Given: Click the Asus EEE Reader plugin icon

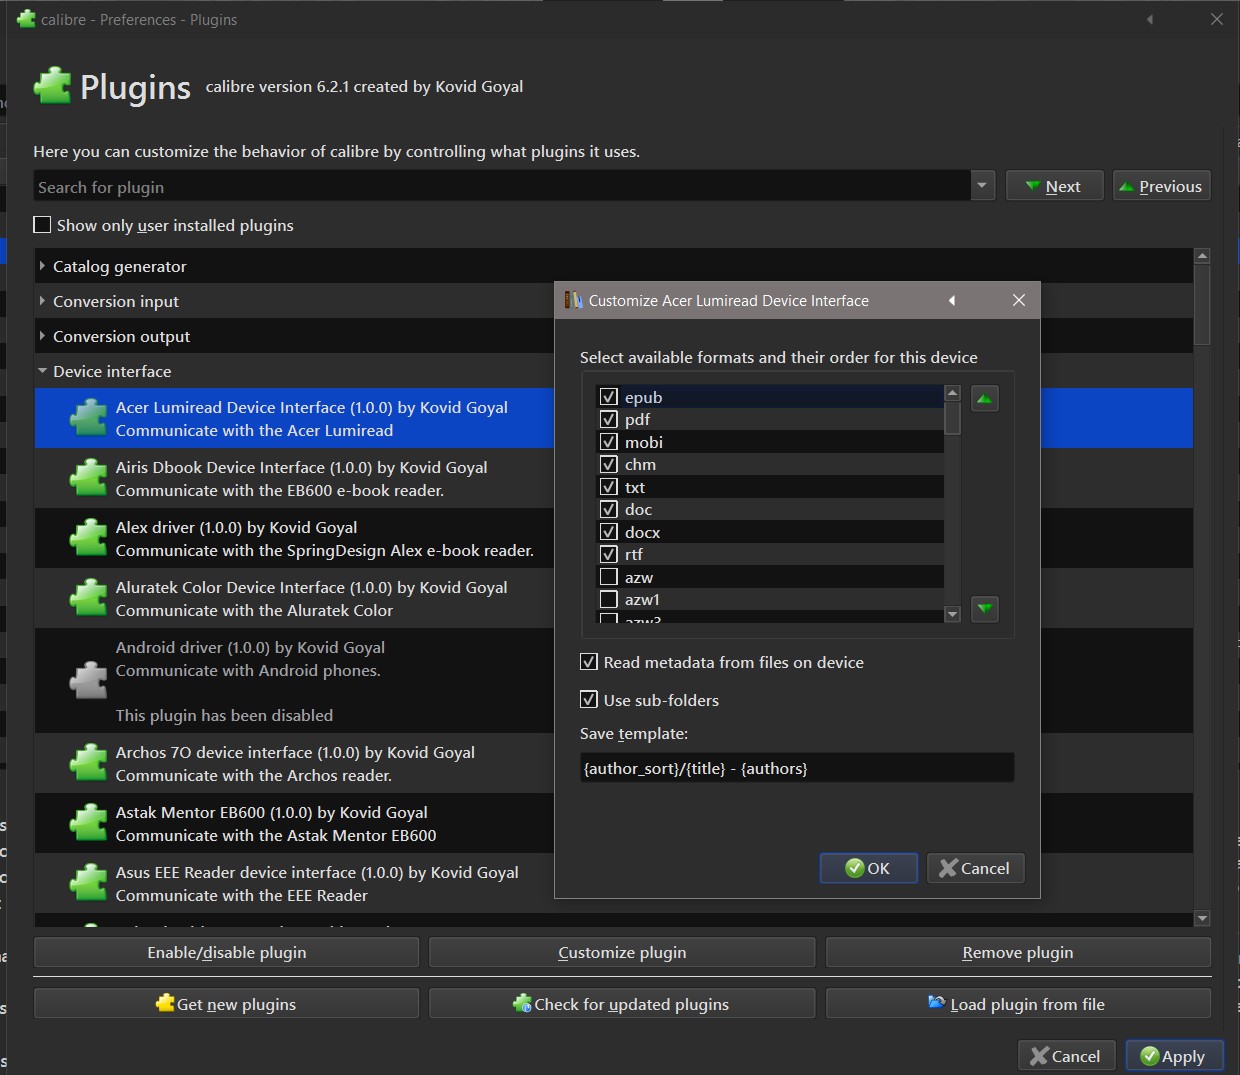Looking at the screenshot, I should (x=88, y=883).
